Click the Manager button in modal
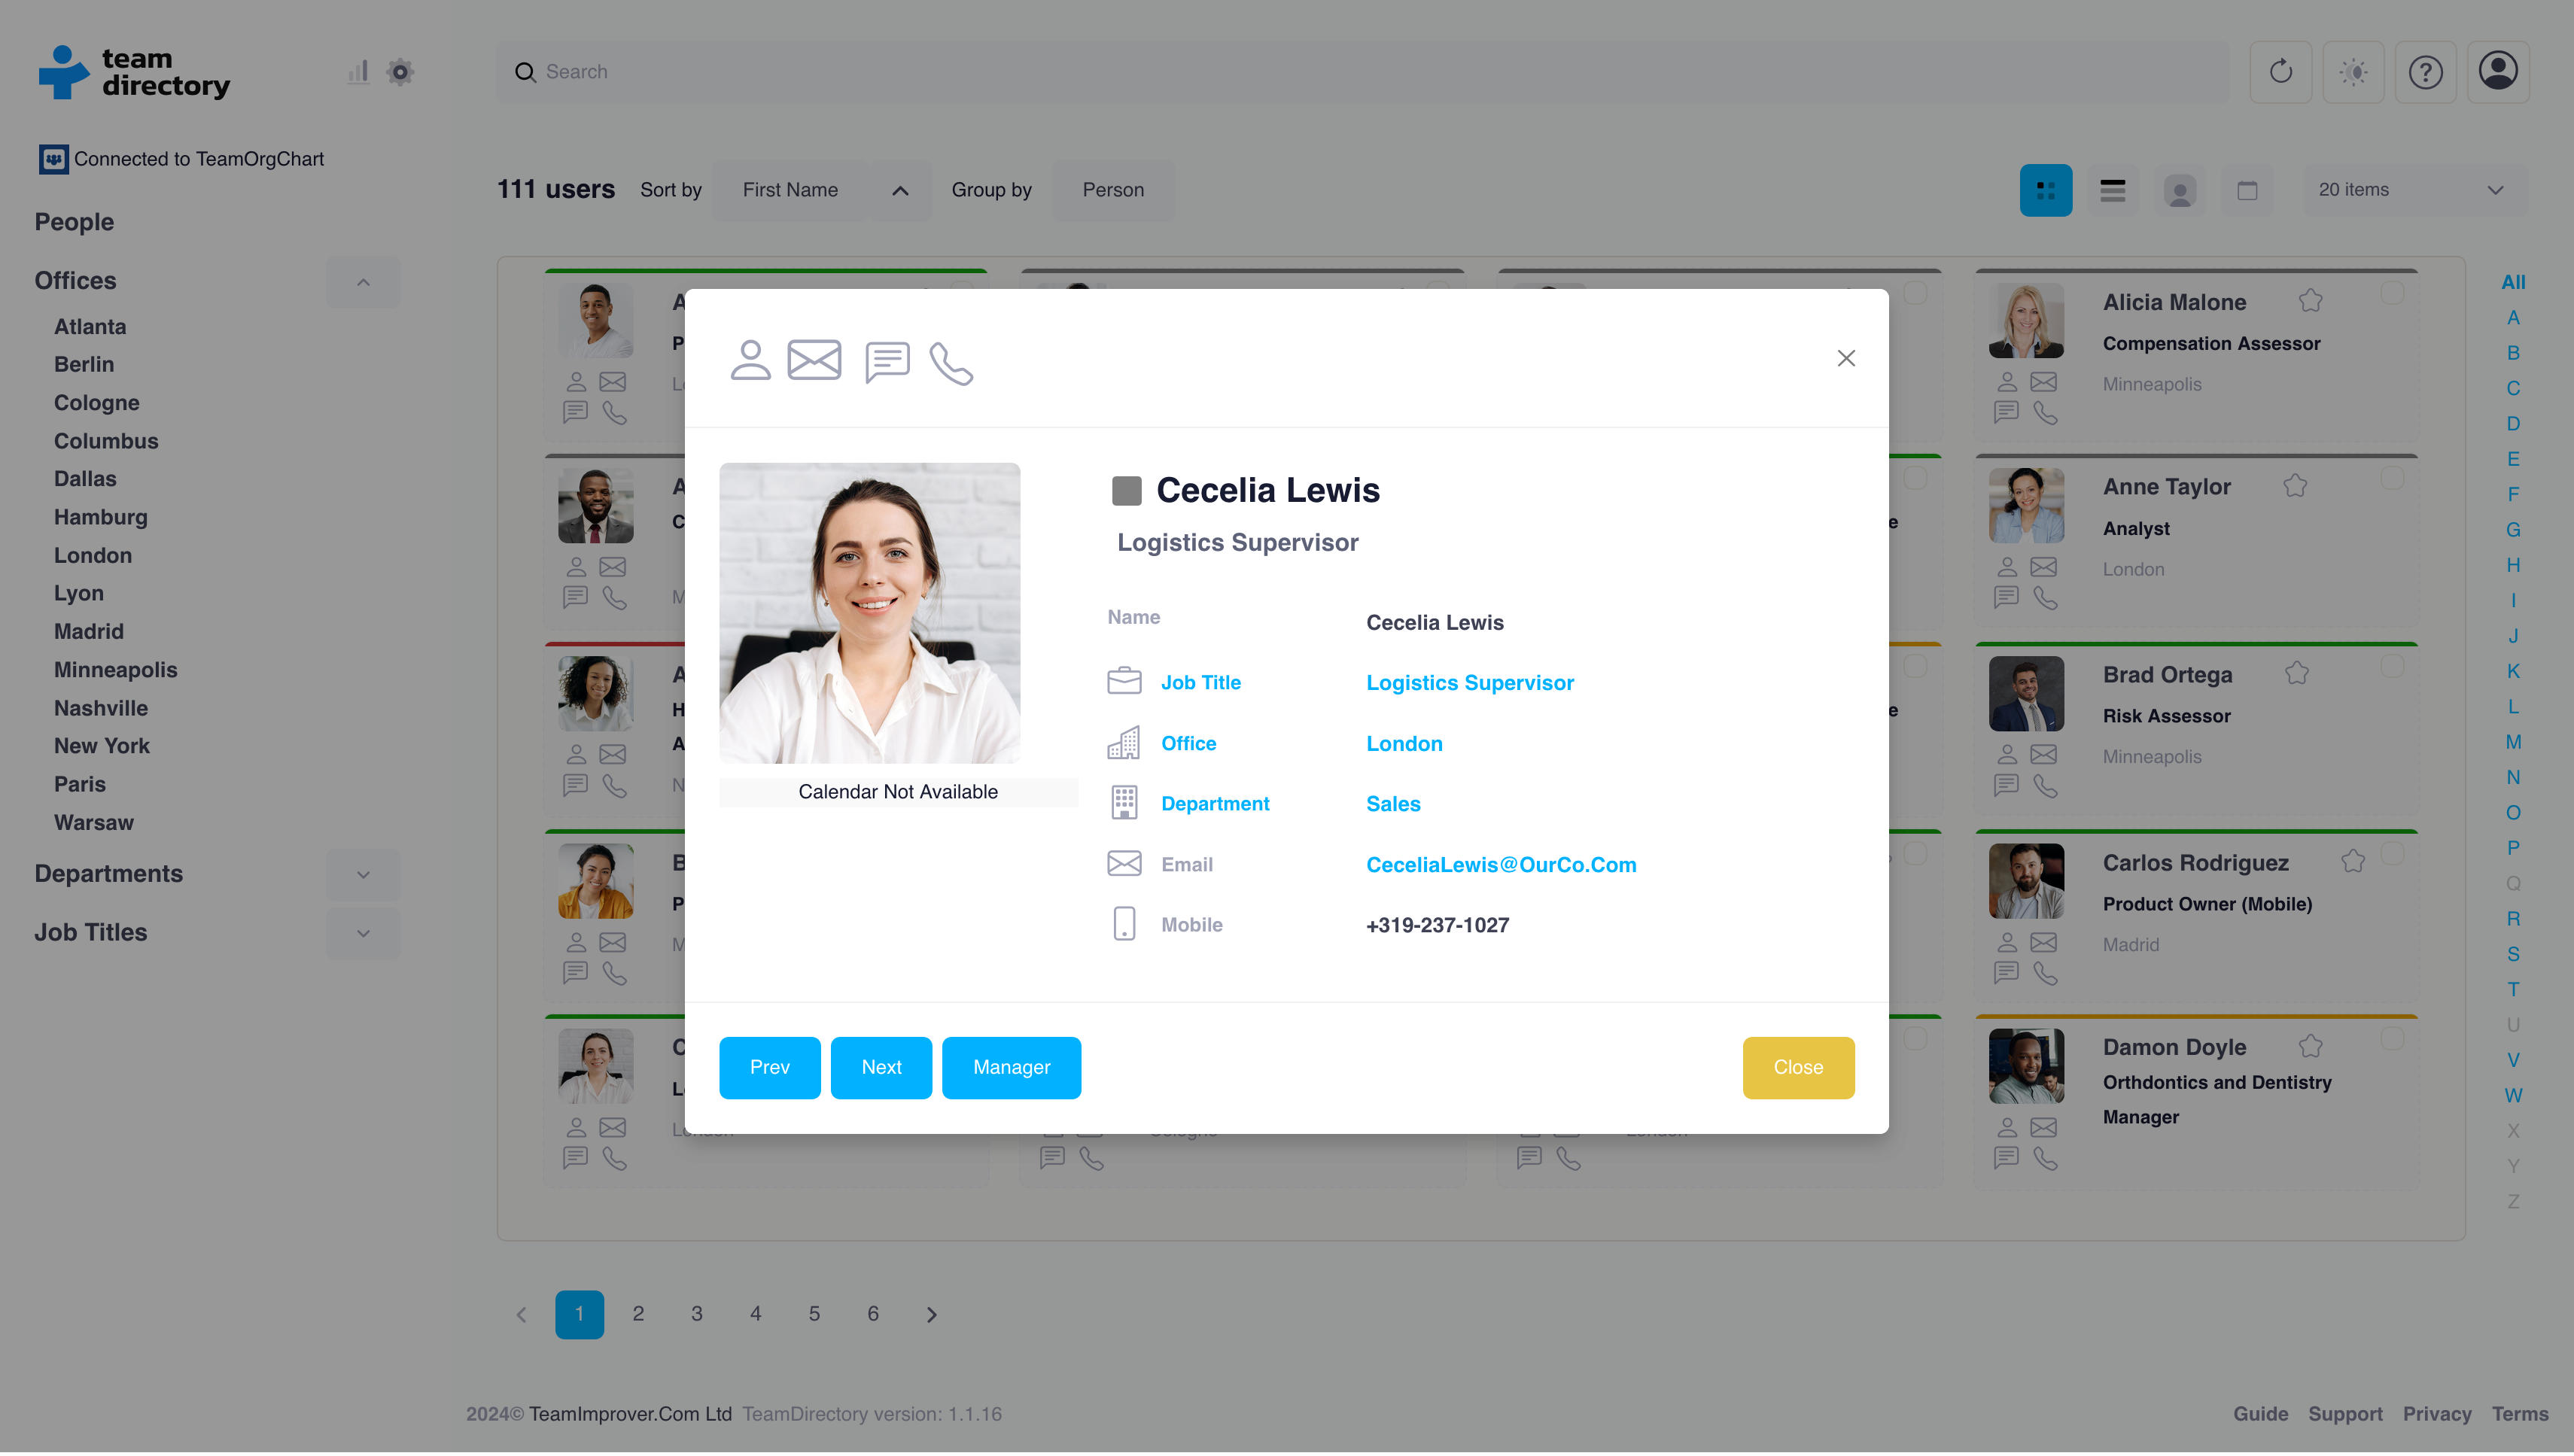 click(x=1012, y=1067)
